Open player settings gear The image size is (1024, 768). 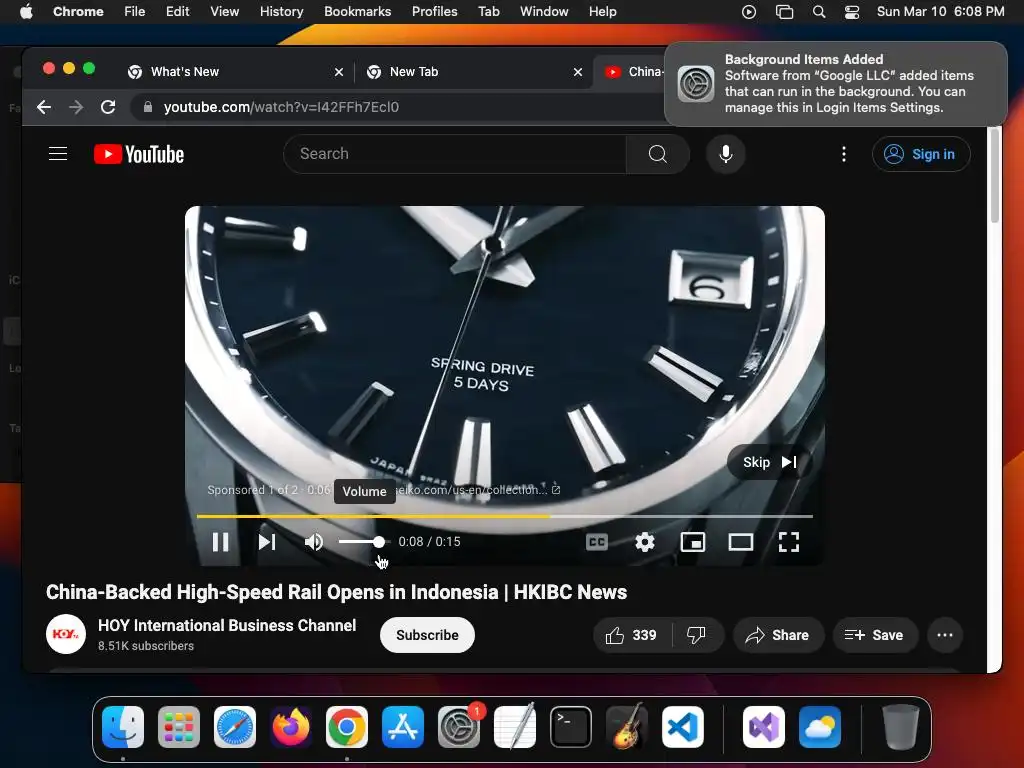click(645, 542)
